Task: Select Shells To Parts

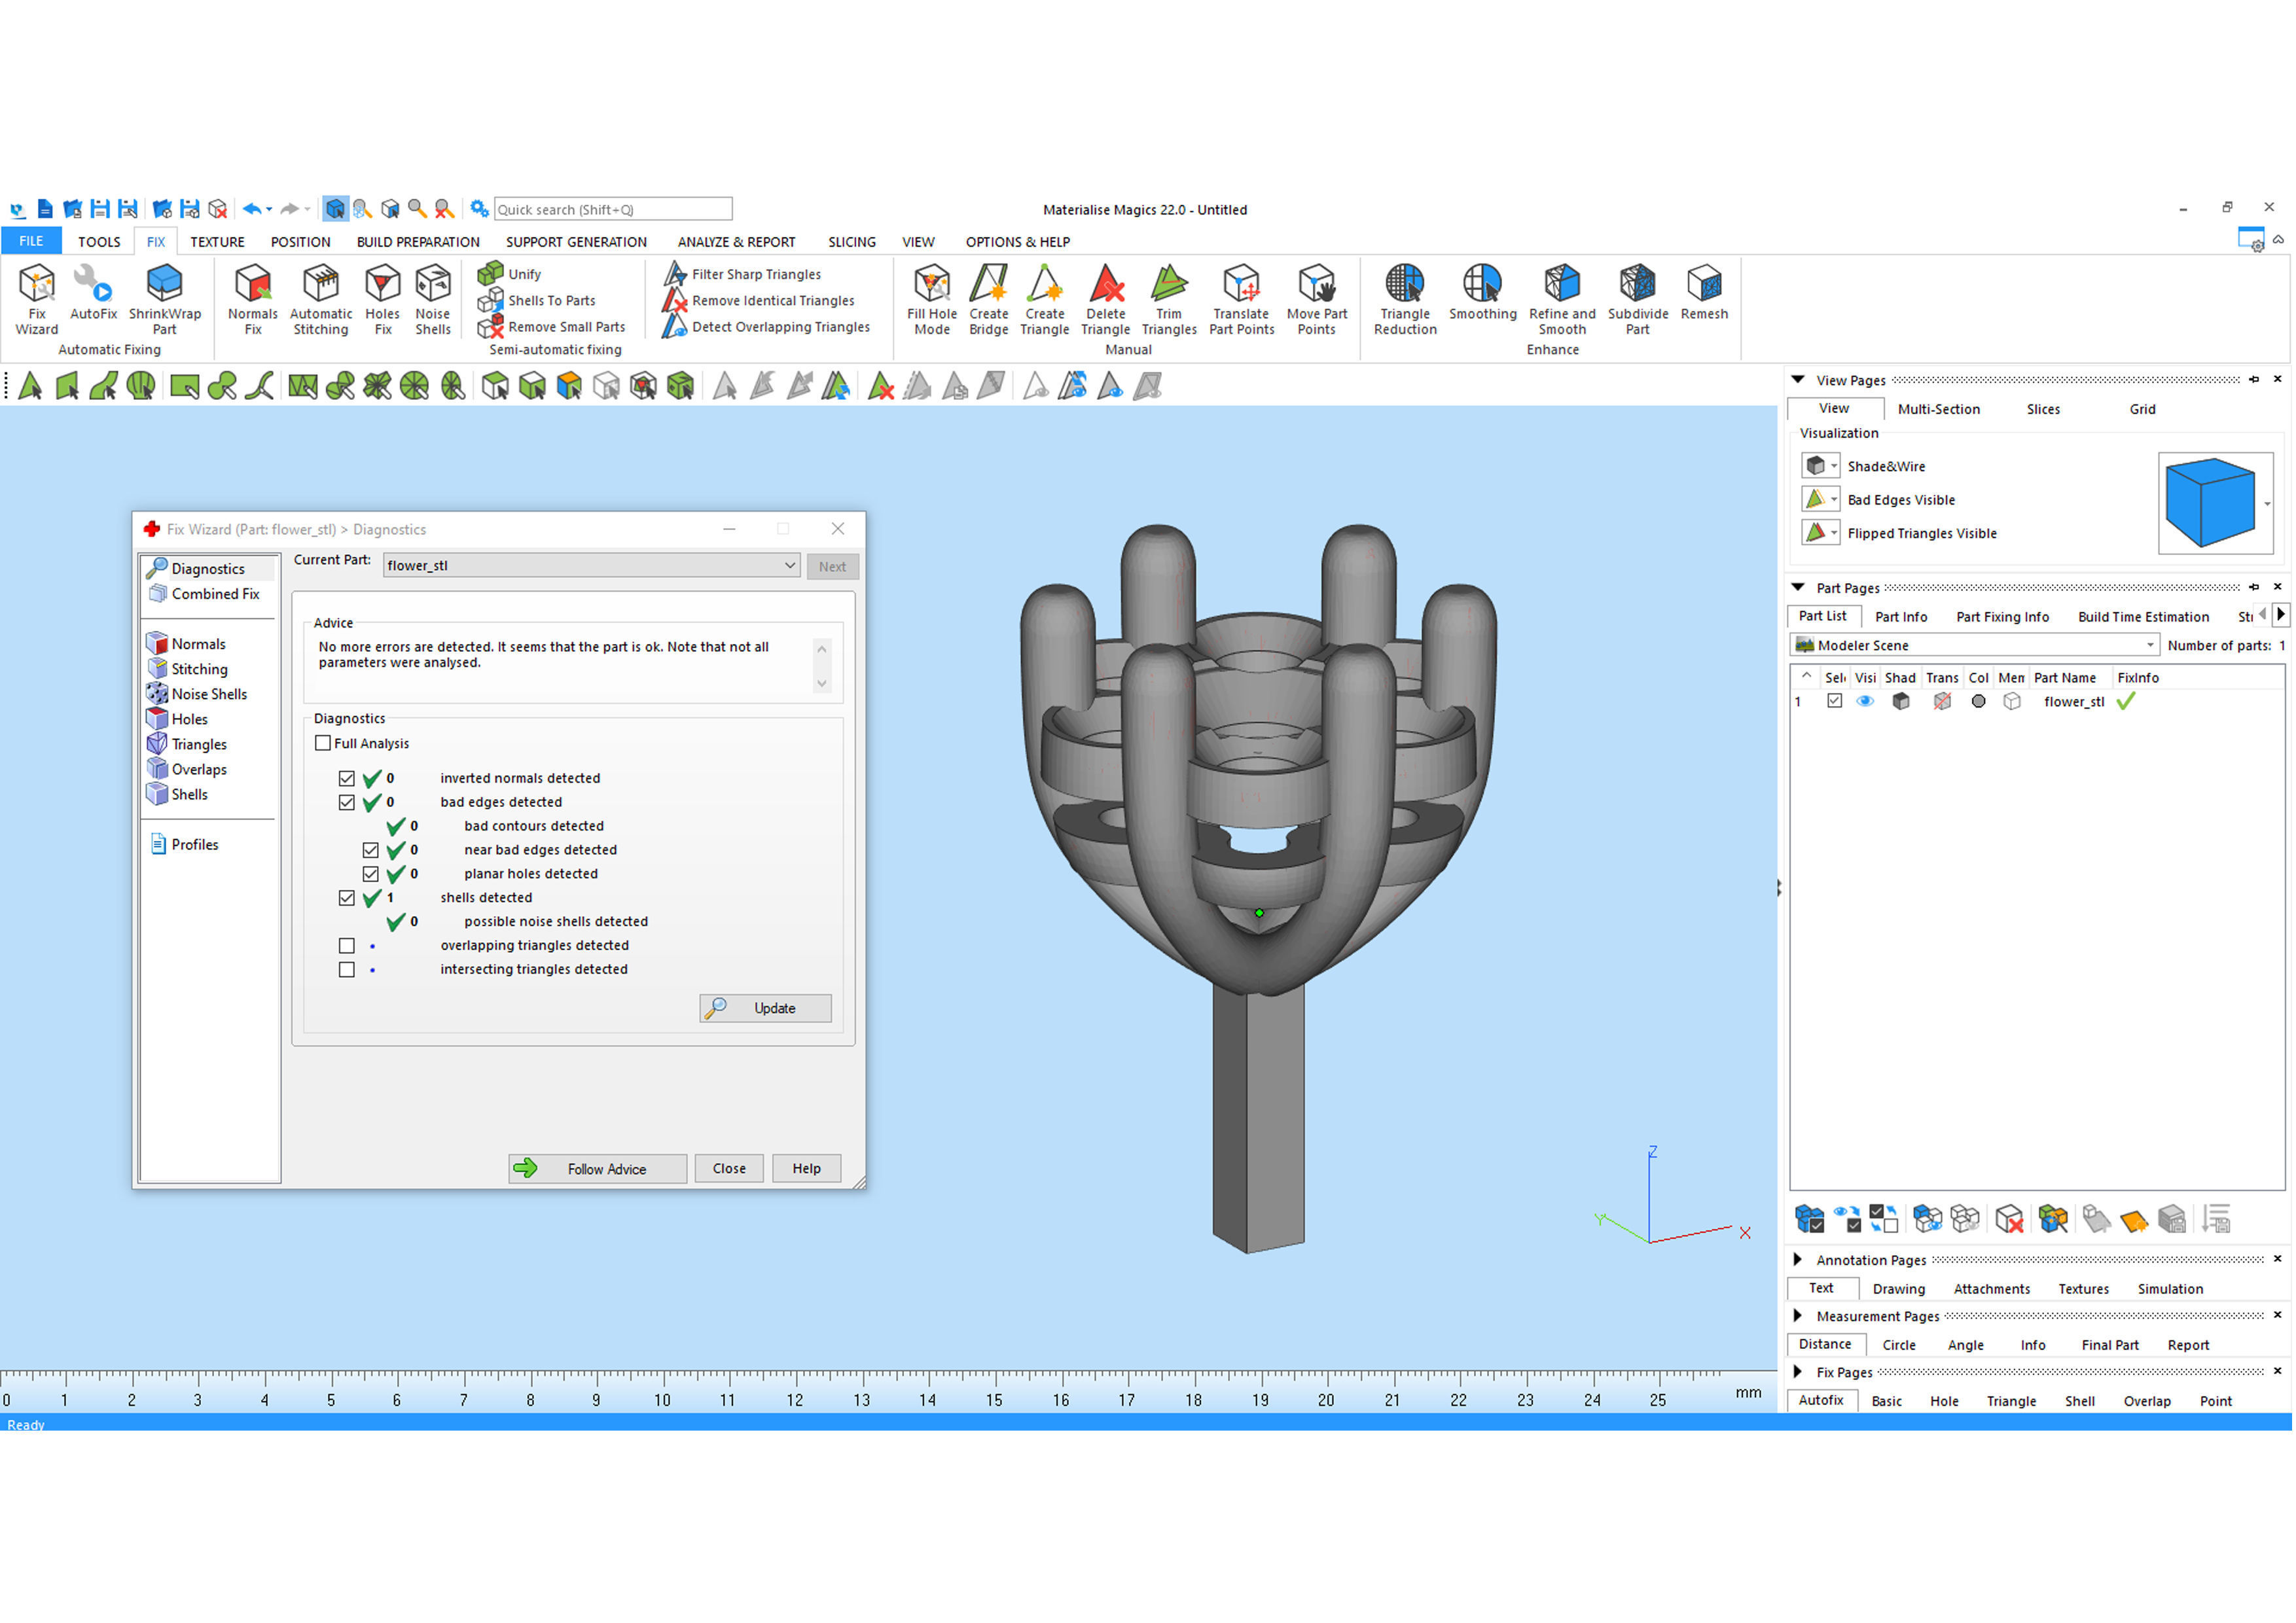Action: (x=537, y=300)
